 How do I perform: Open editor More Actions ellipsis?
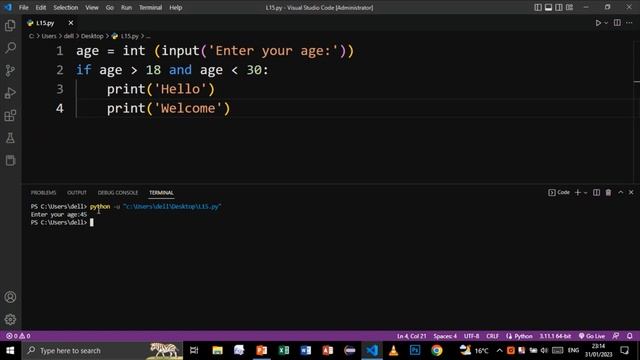(629, 23)
